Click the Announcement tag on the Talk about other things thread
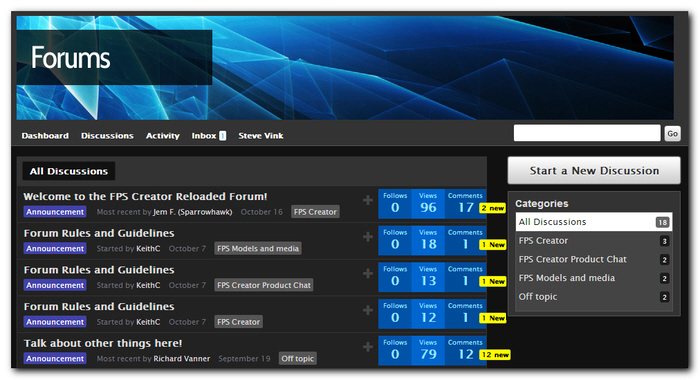700x380 pixels. point(55,358)
